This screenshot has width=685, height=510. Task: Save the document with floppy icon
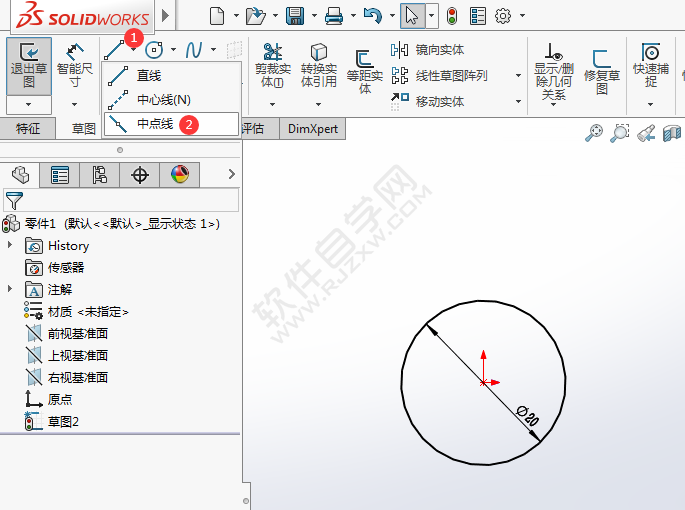pyautogui.click(x=295, y=16)
